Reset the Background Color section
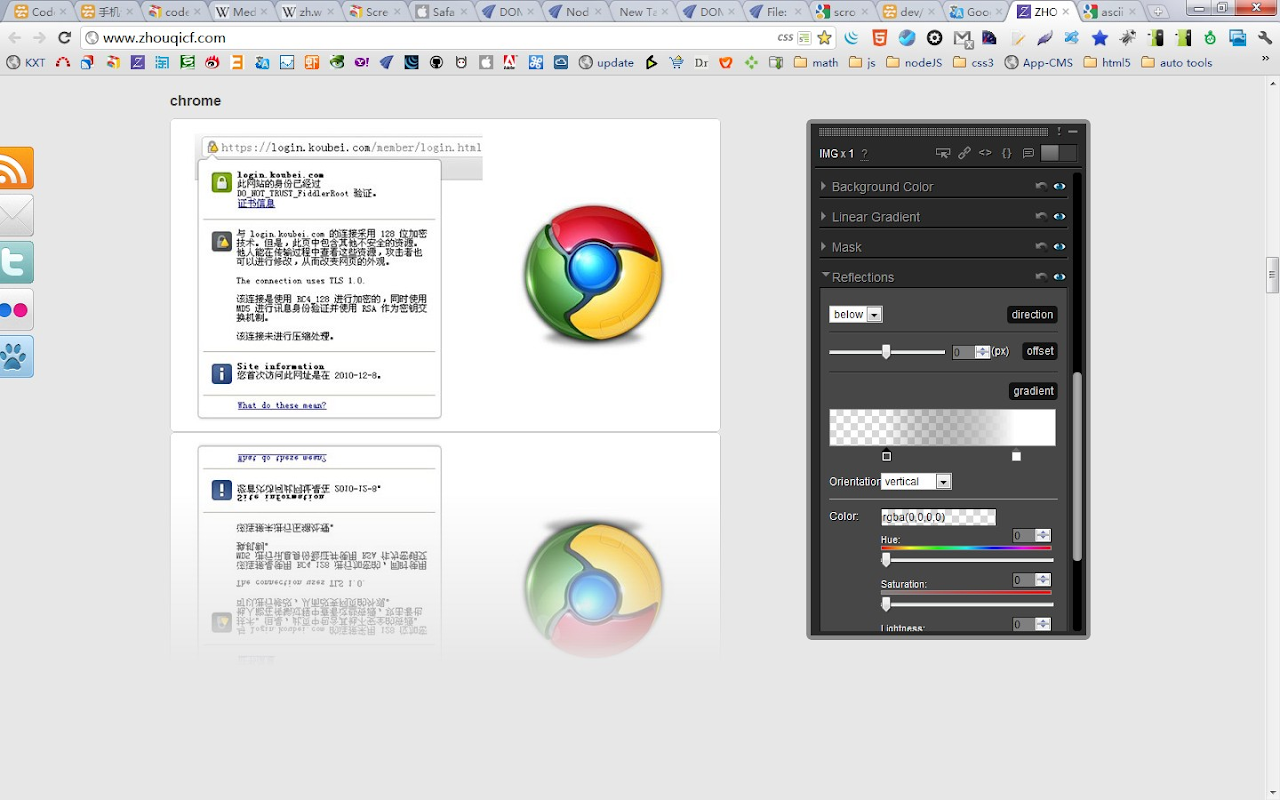 click(1041, 186)
